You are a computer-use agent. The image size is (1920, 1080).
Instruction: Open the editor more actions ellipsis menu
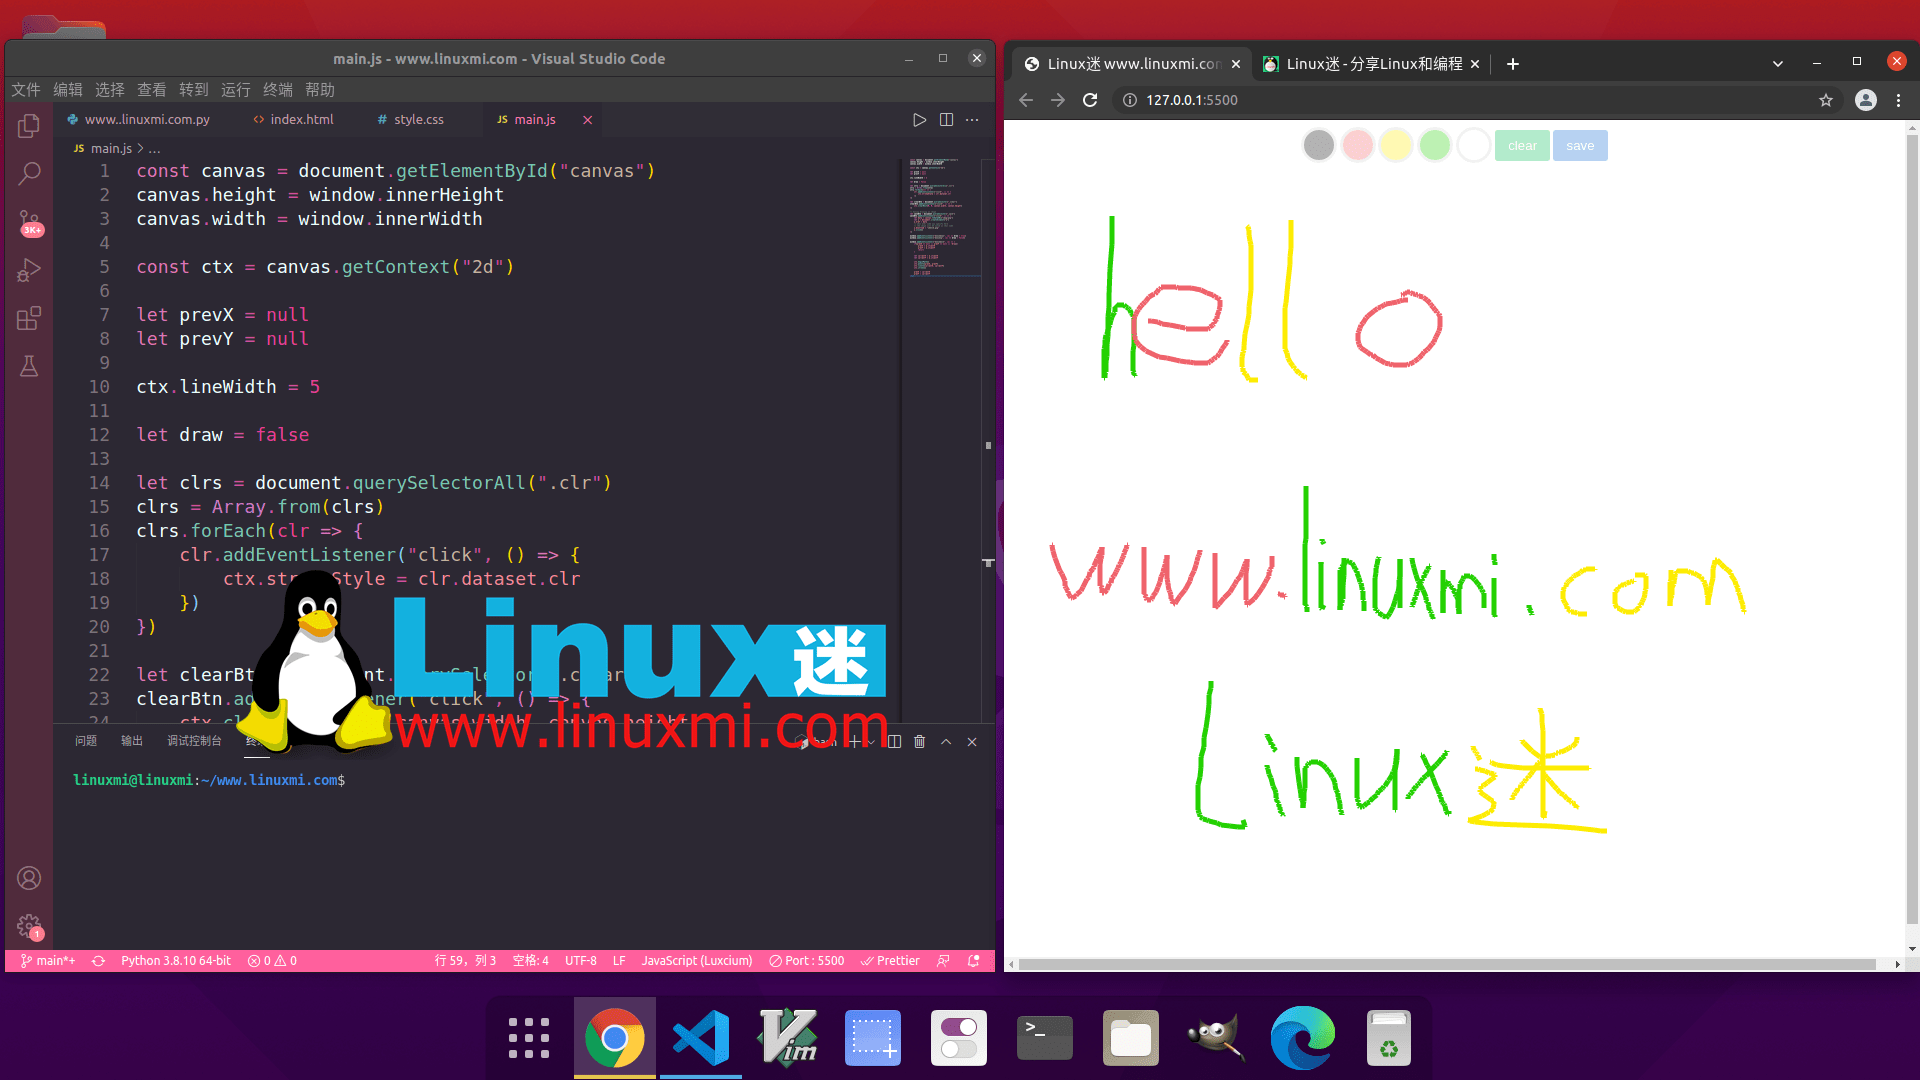(971, 119)
